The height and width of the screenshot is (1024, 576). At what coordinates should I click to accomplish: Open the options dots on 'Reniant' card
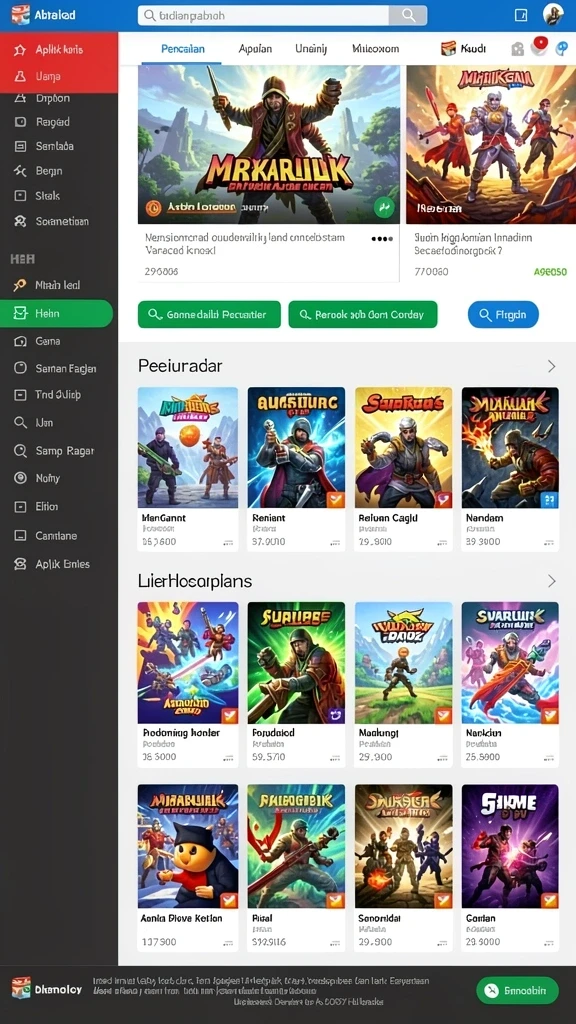click(335, 543)
